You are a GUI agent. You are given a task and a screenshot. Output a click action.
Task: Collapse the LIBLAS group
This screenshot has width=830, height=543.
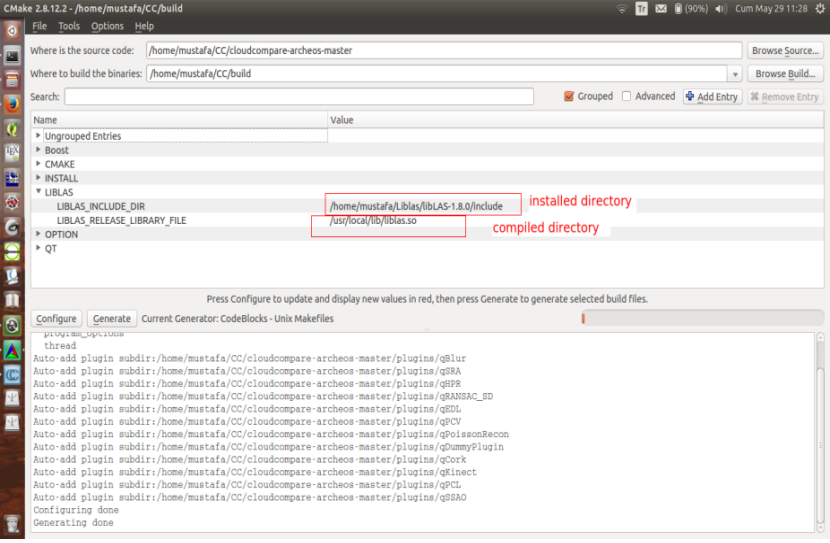point(39,192)
